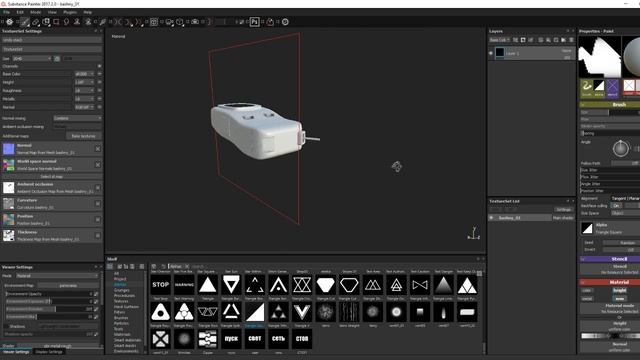Select the Projection tool in the toolbar
Image resolution: width=640 pixels, height=360 pixels.
pos(46,22)
